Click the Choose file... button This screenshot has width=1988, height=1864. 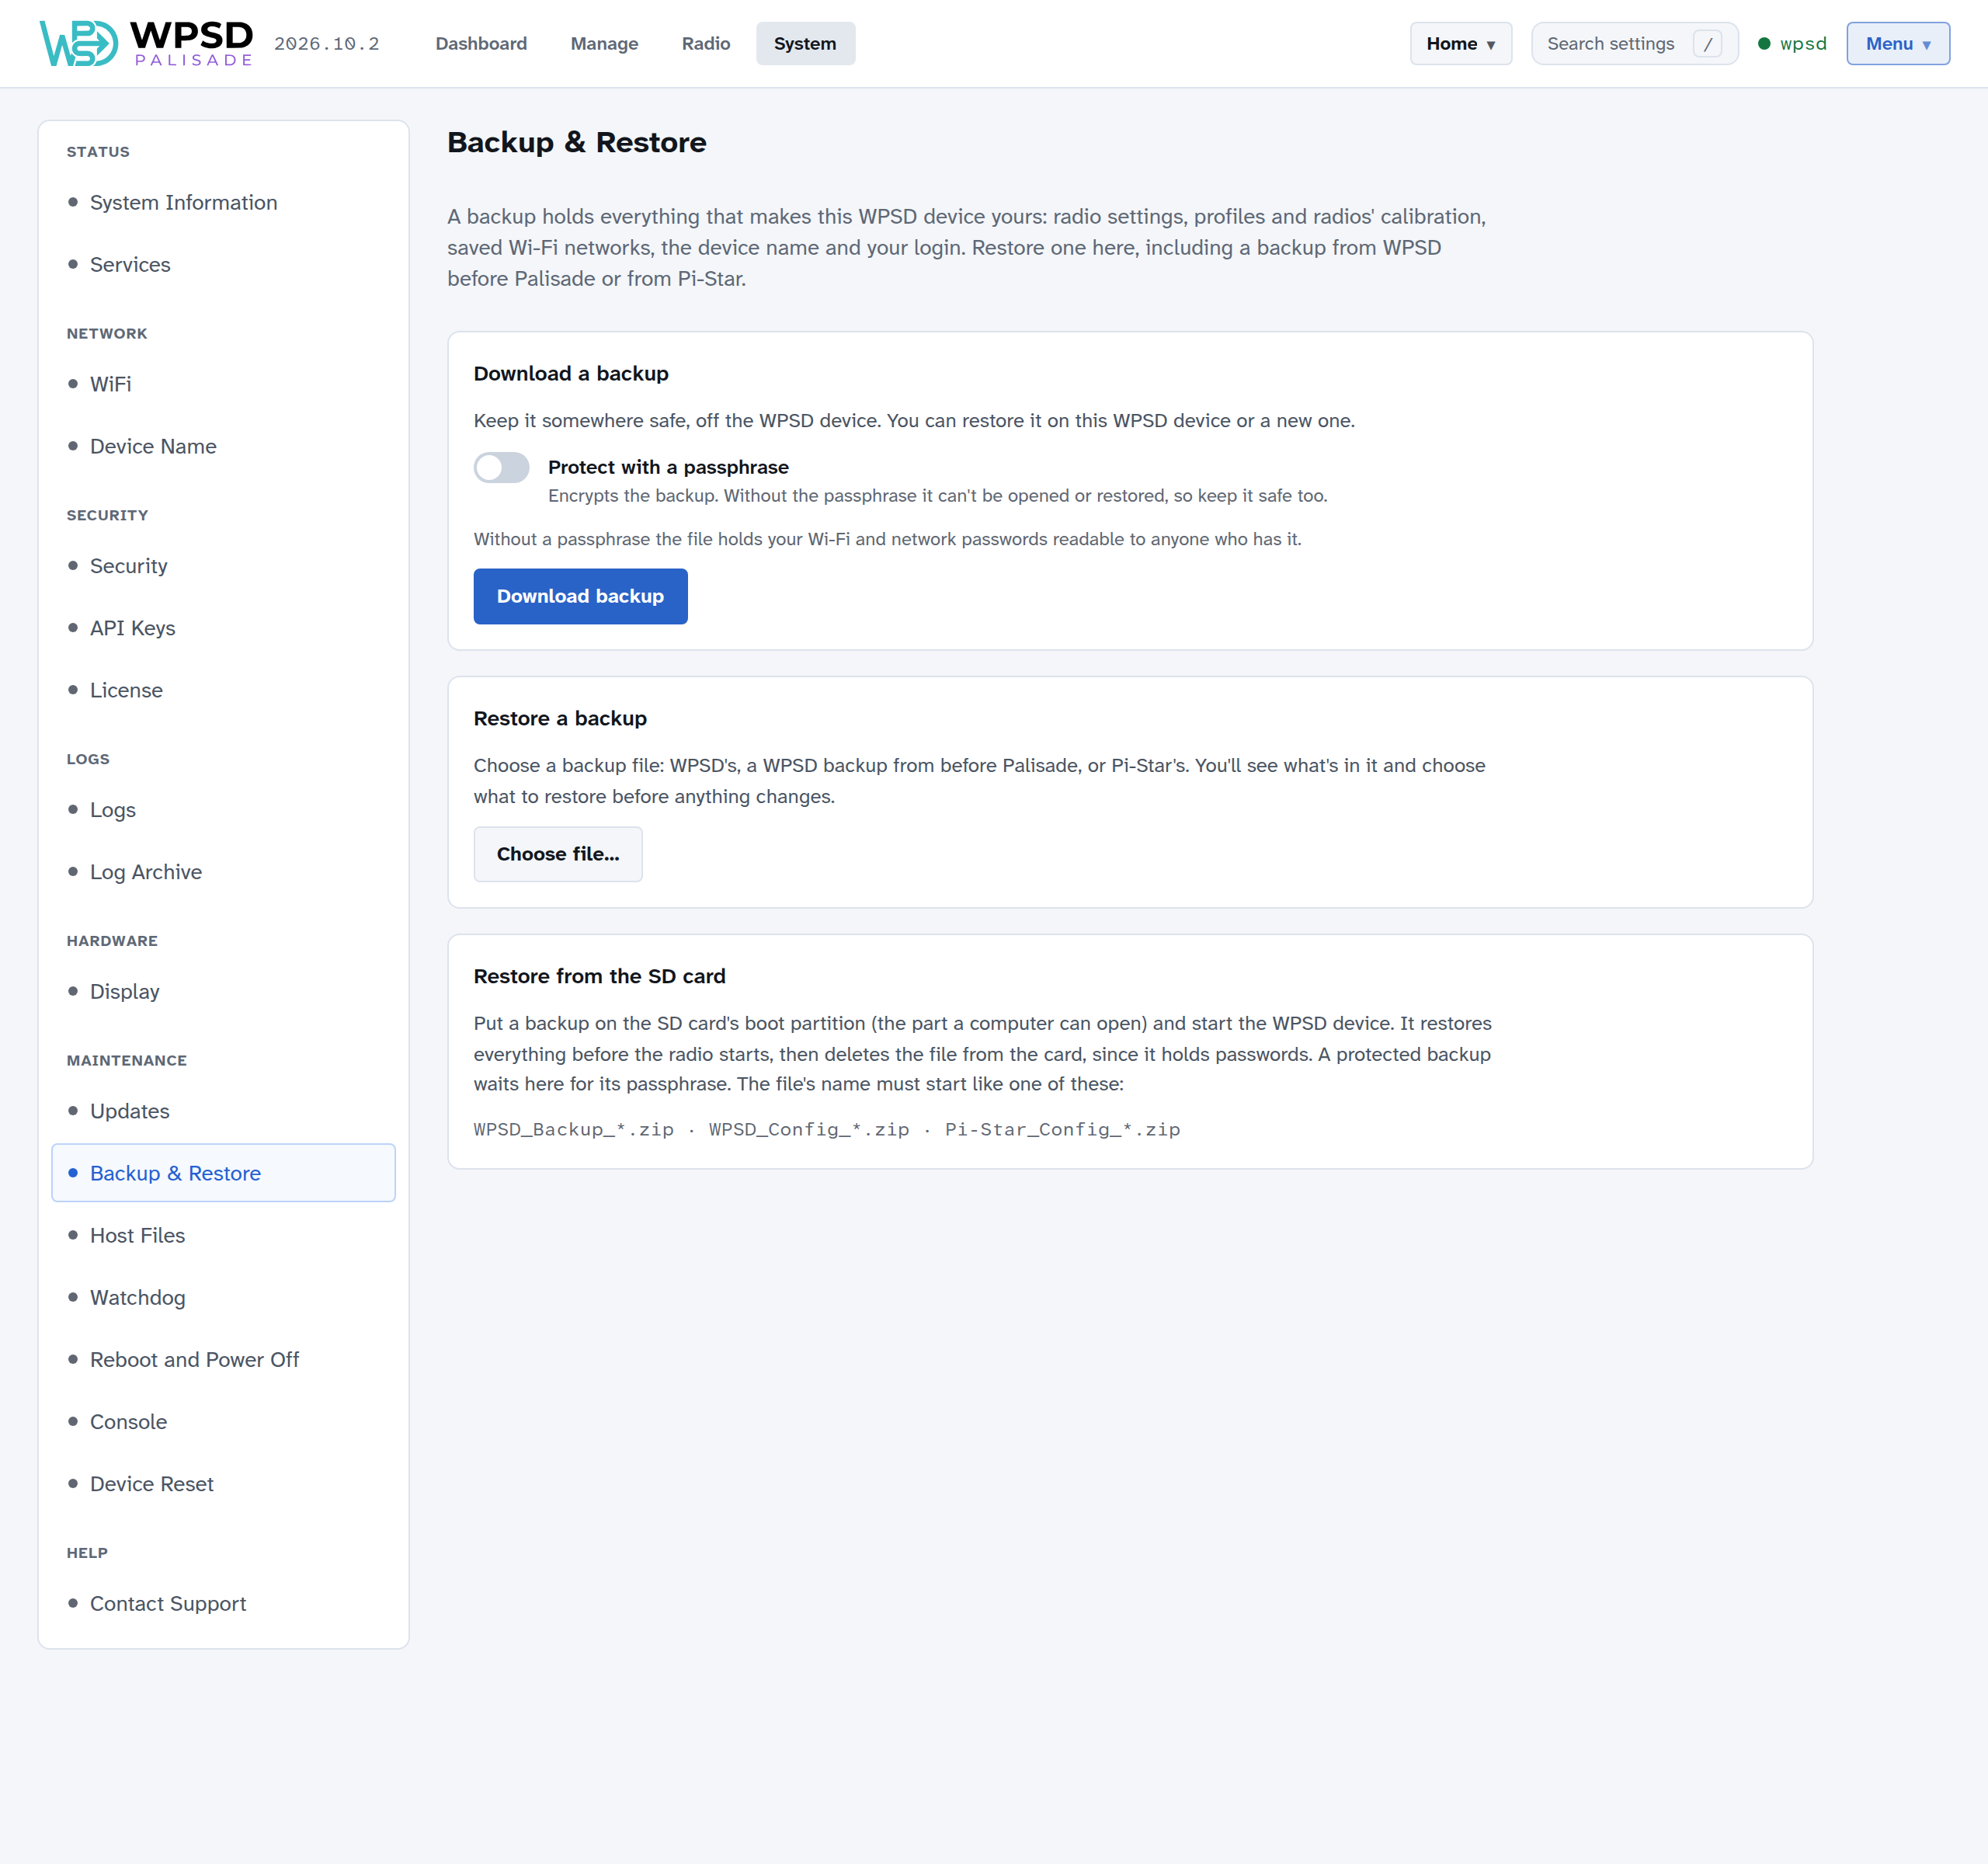[x=558, y=854]
